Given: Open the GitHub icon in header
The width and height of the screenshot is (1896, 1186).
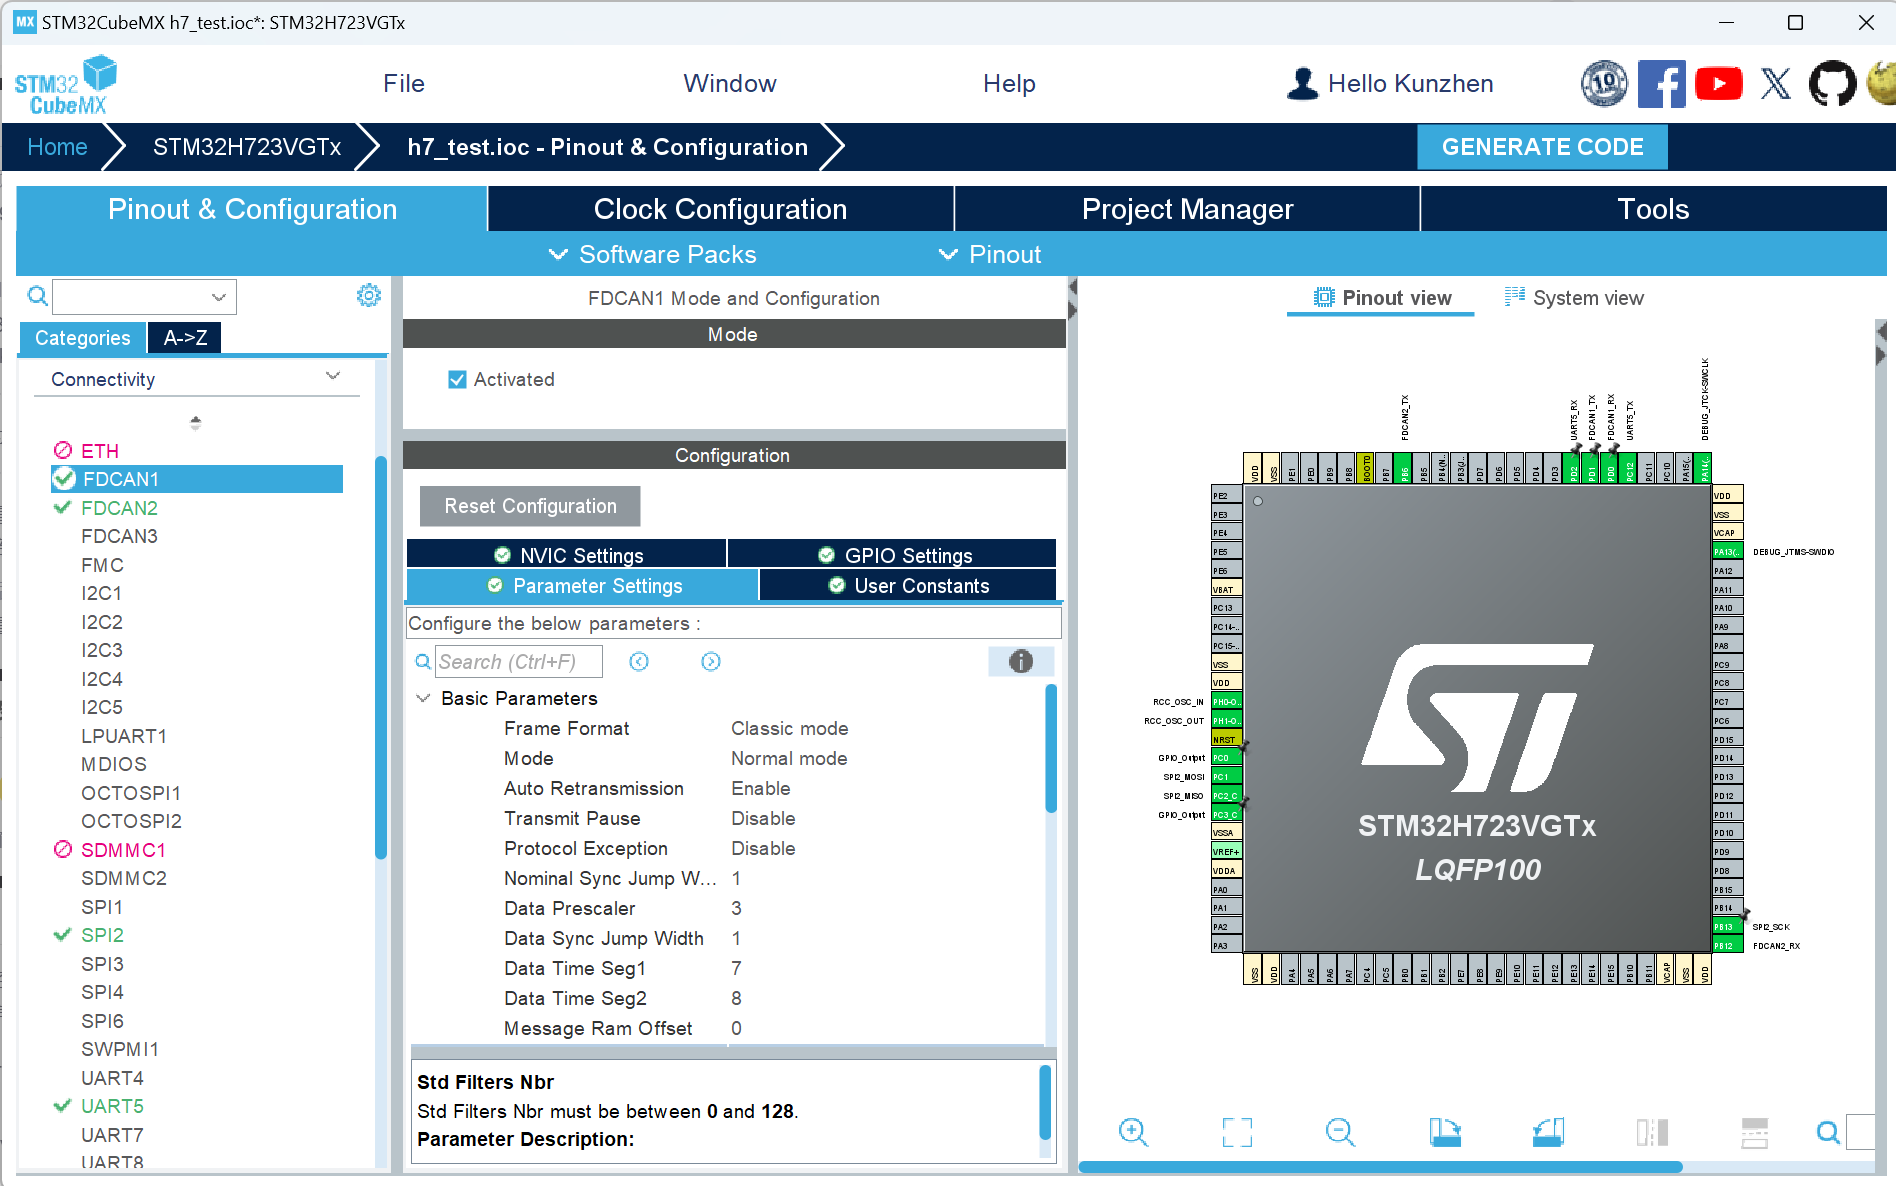Looking at the screenshot, I should point(1832,84).
